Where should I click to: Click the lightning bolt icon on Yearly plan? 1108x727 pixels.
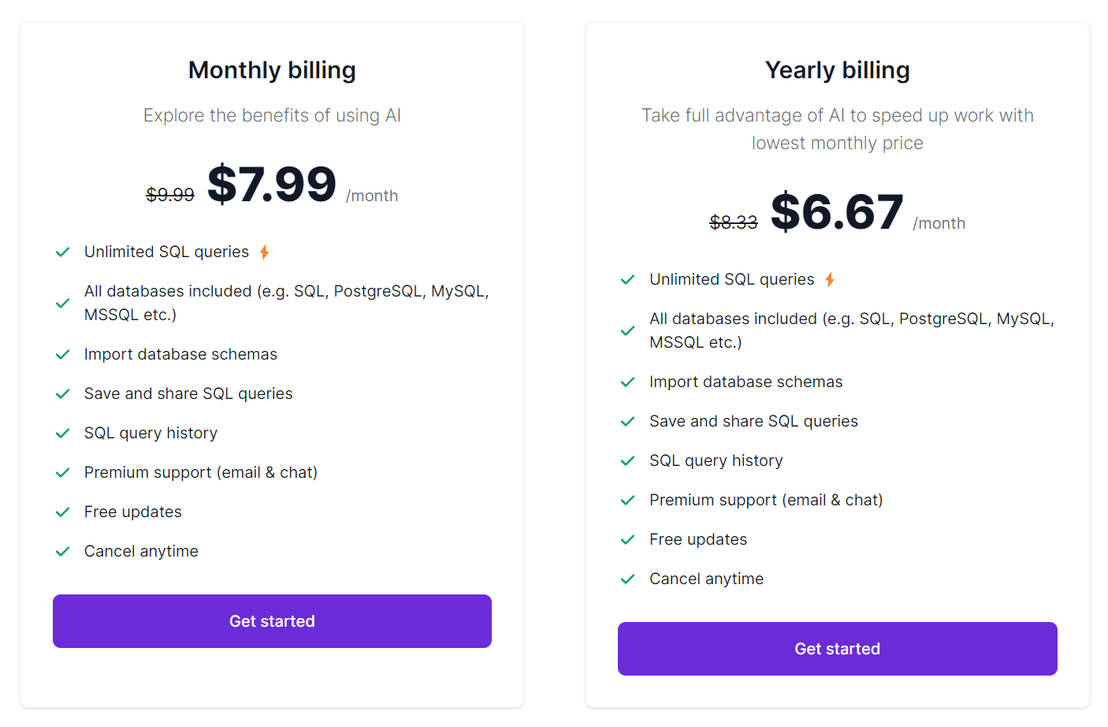point(828,279)
